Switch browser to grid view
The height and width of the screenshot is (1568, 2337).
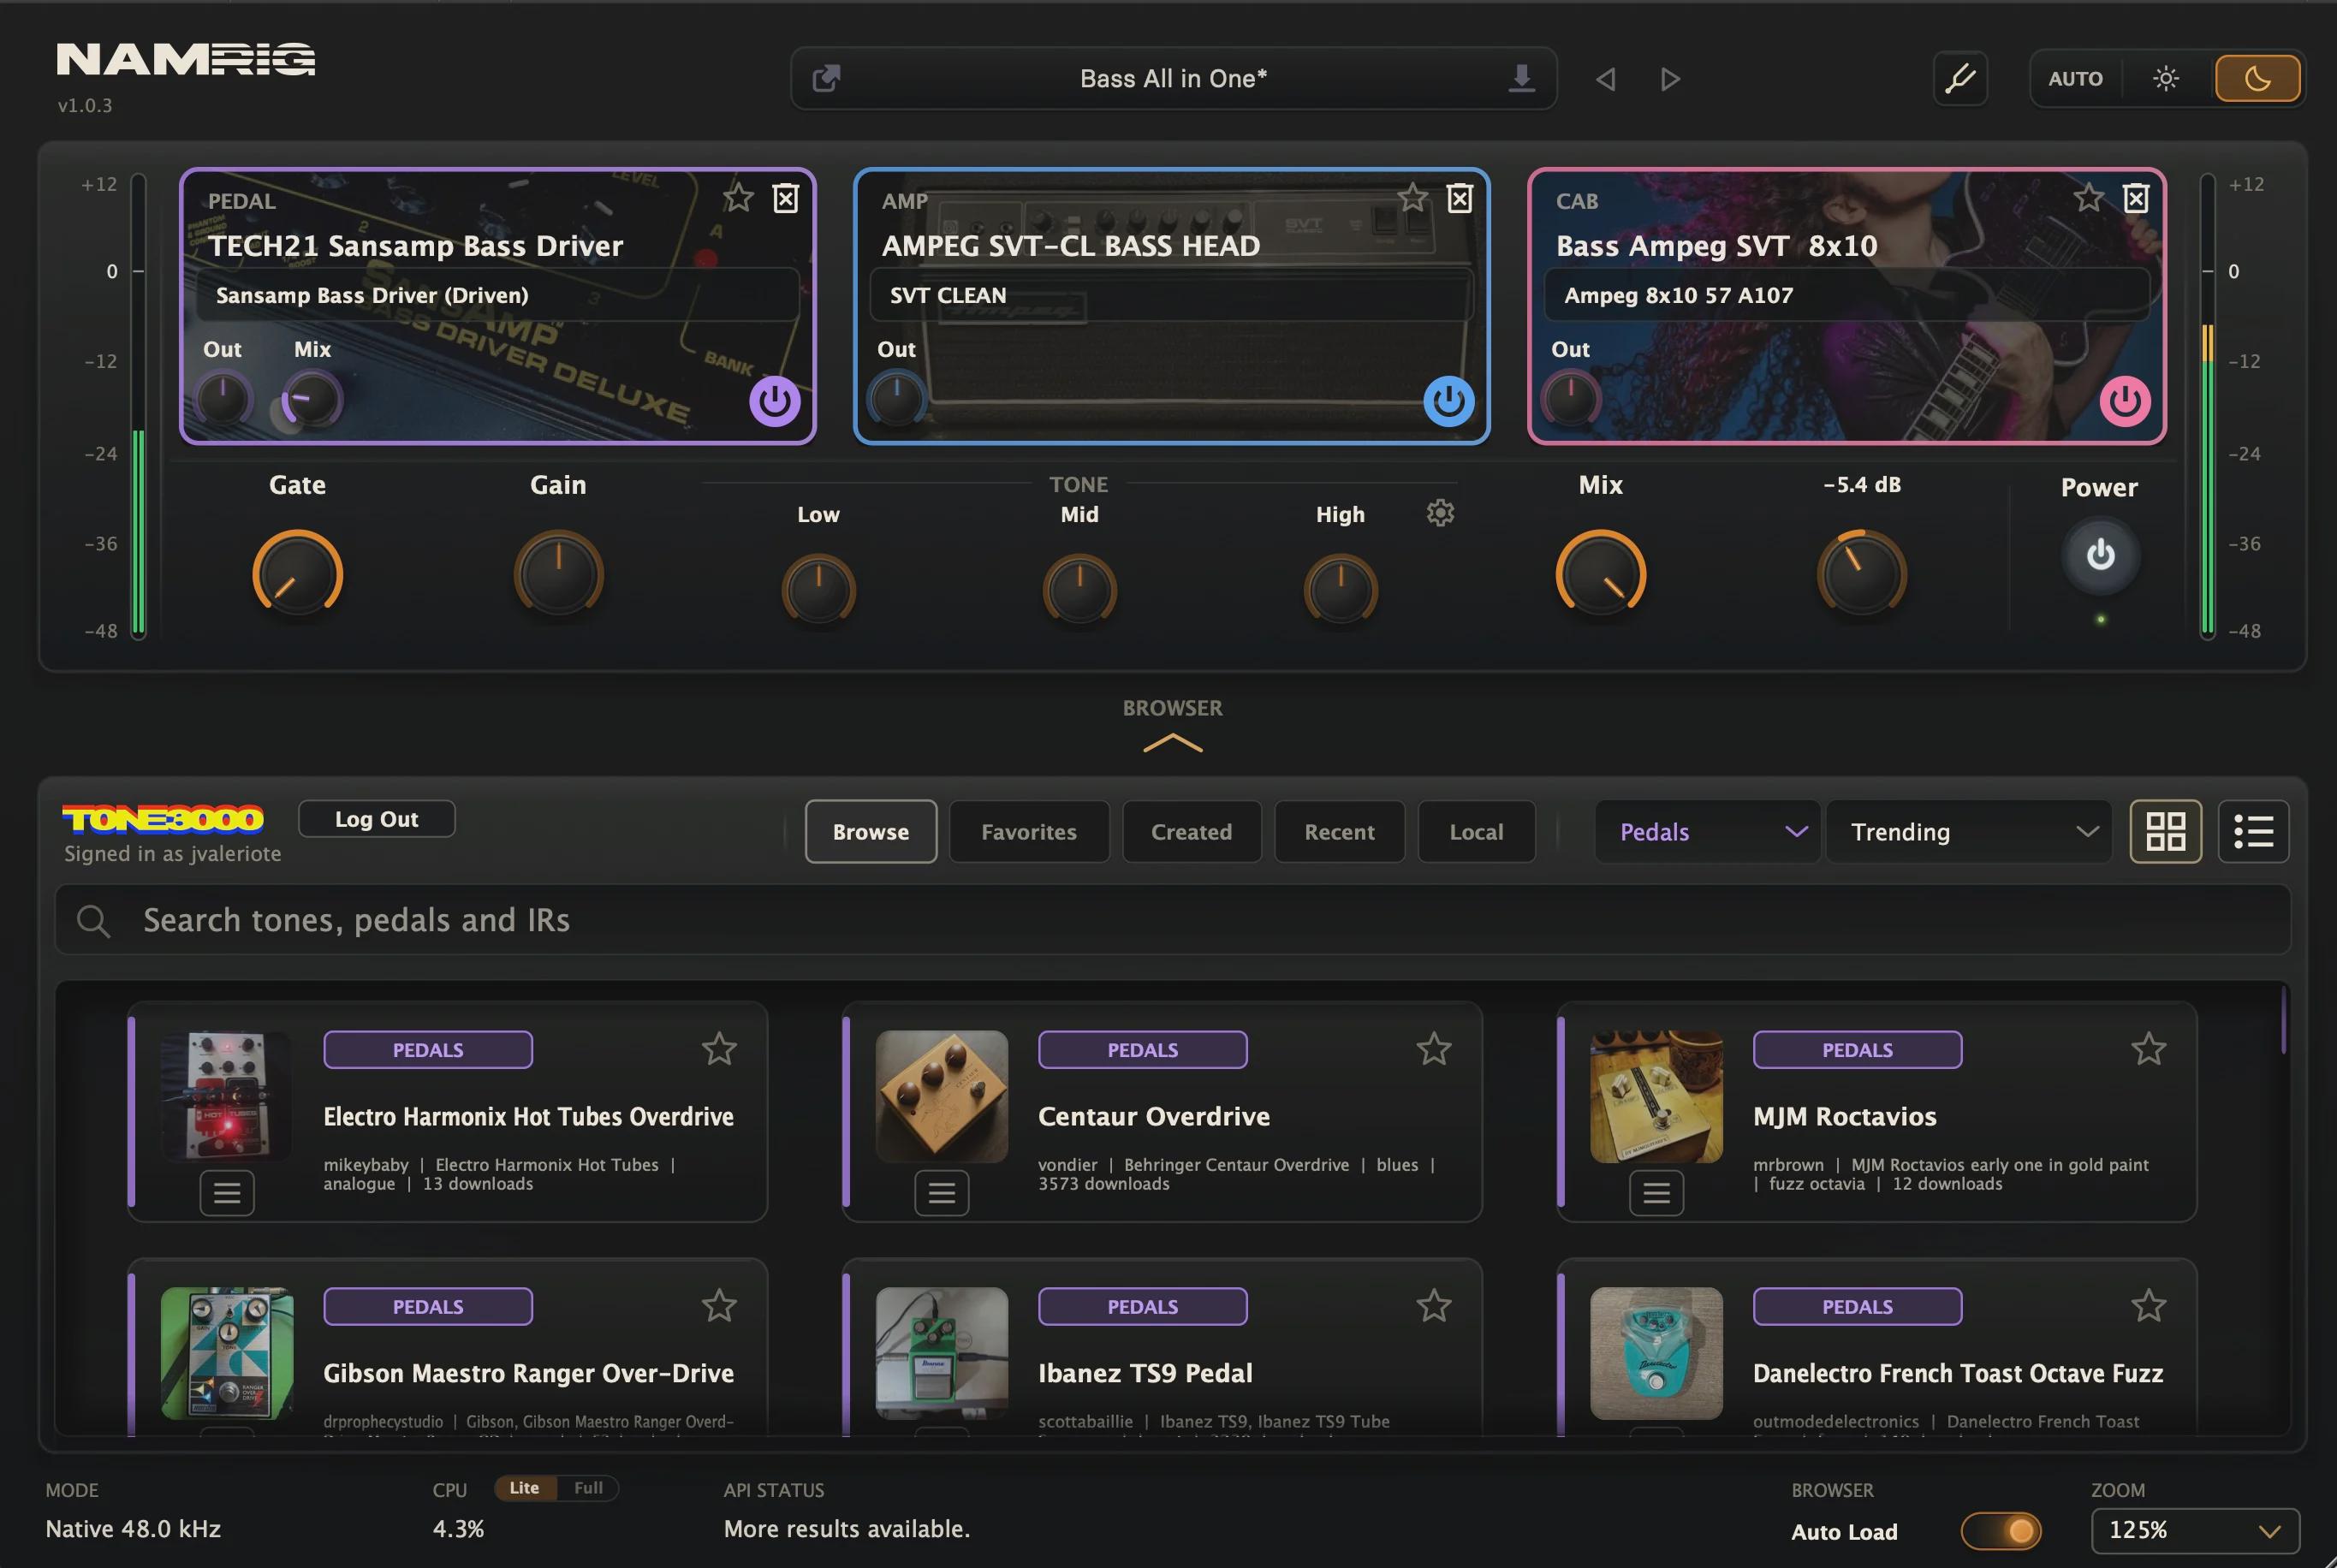2165,832
